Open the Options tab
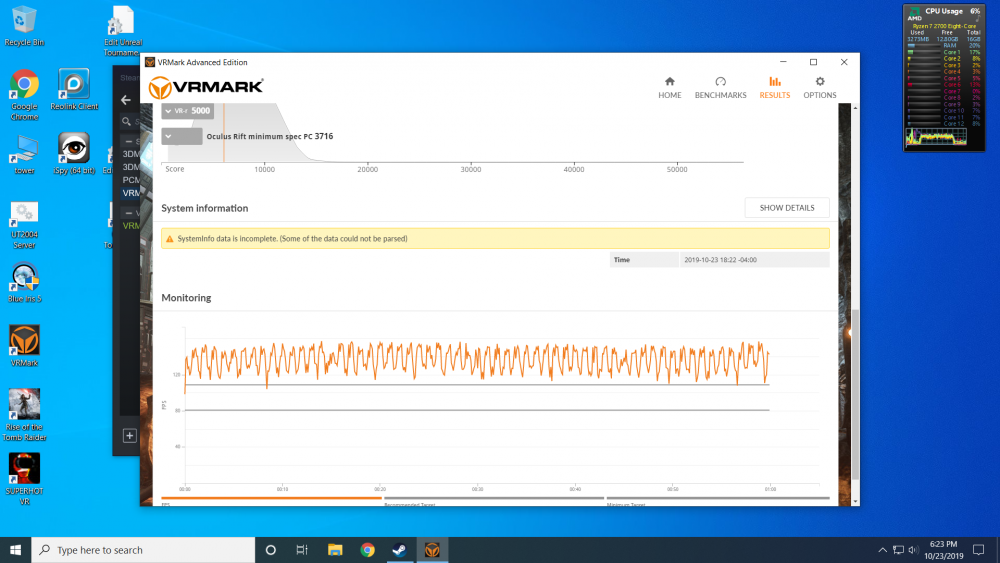1000x563 pixels. point(820,87)
